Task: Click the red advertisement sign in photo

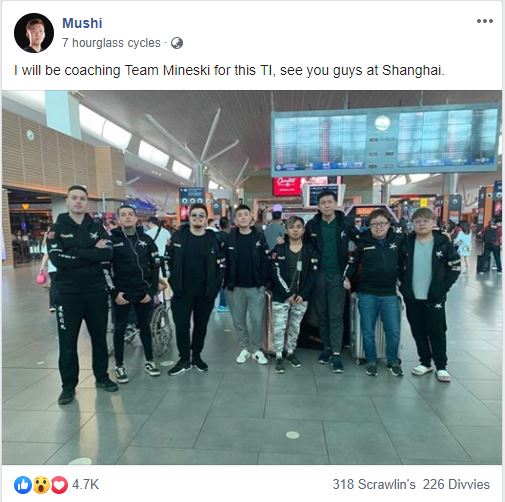Action: click(287, 187)
